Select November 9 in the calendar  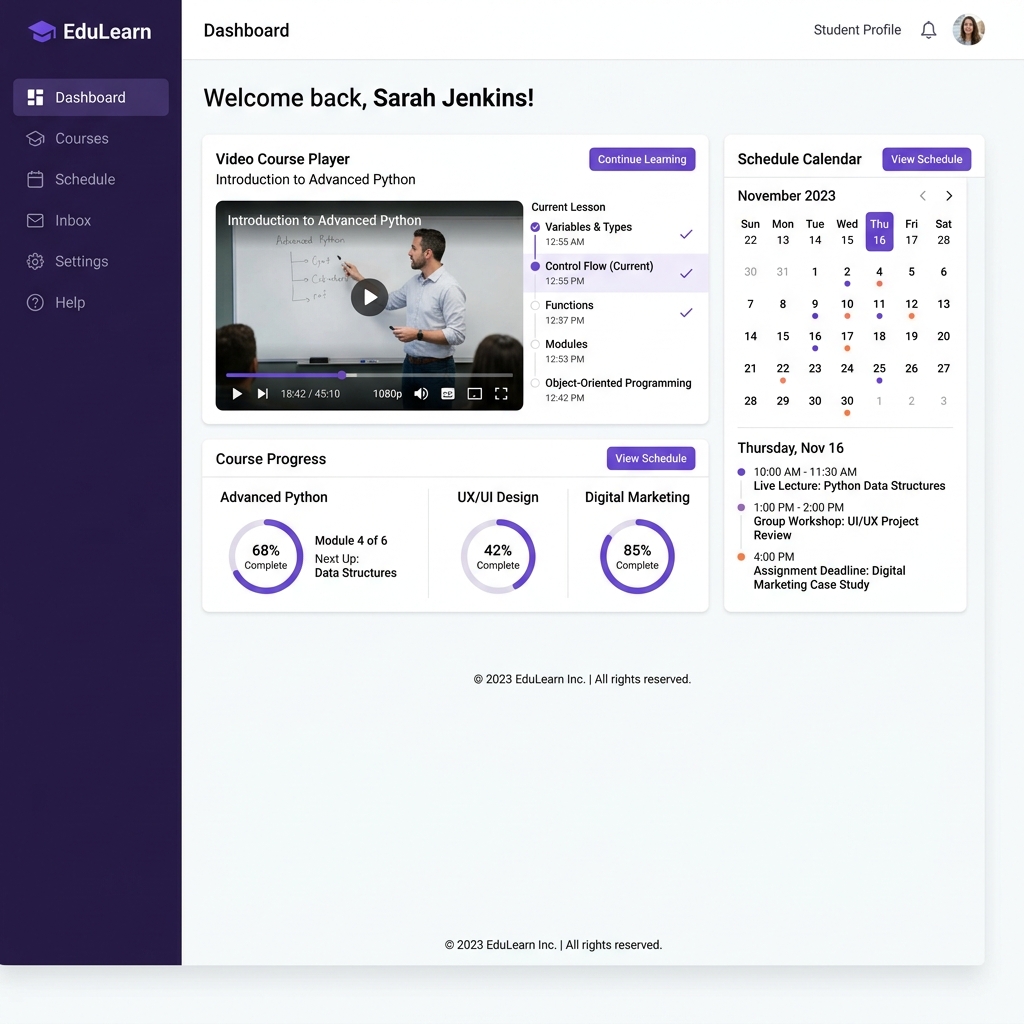(x=814, y=306)
